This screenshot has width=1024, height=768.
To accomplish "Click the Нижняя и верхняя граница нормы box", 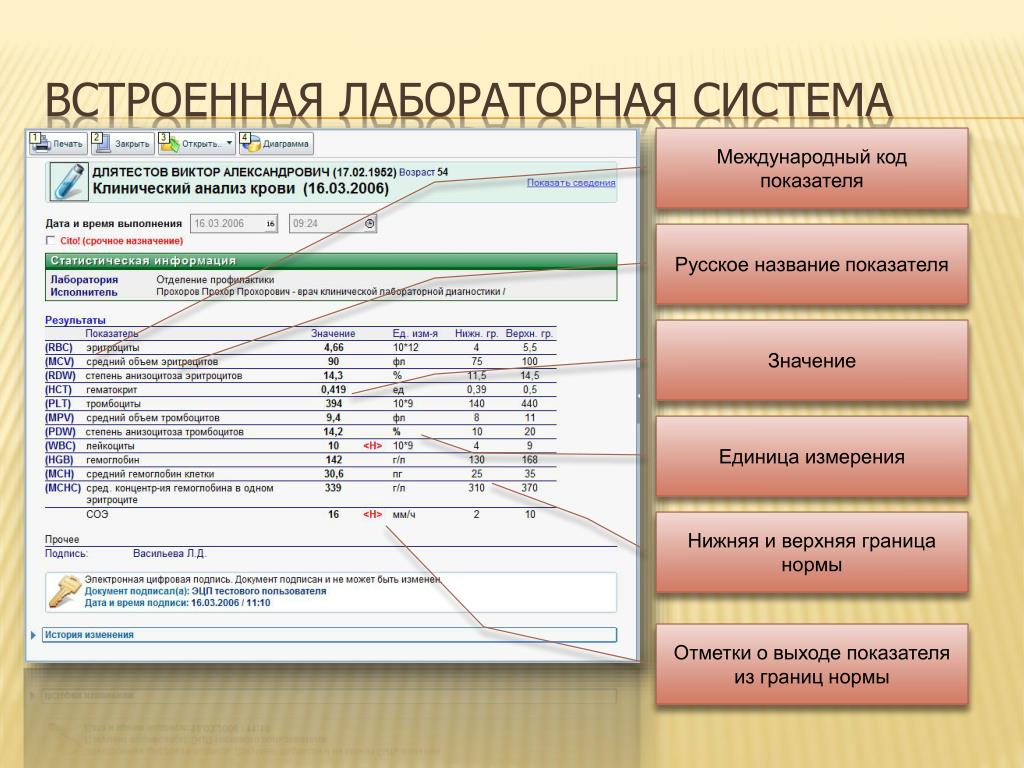I will (x=812, y=552).
